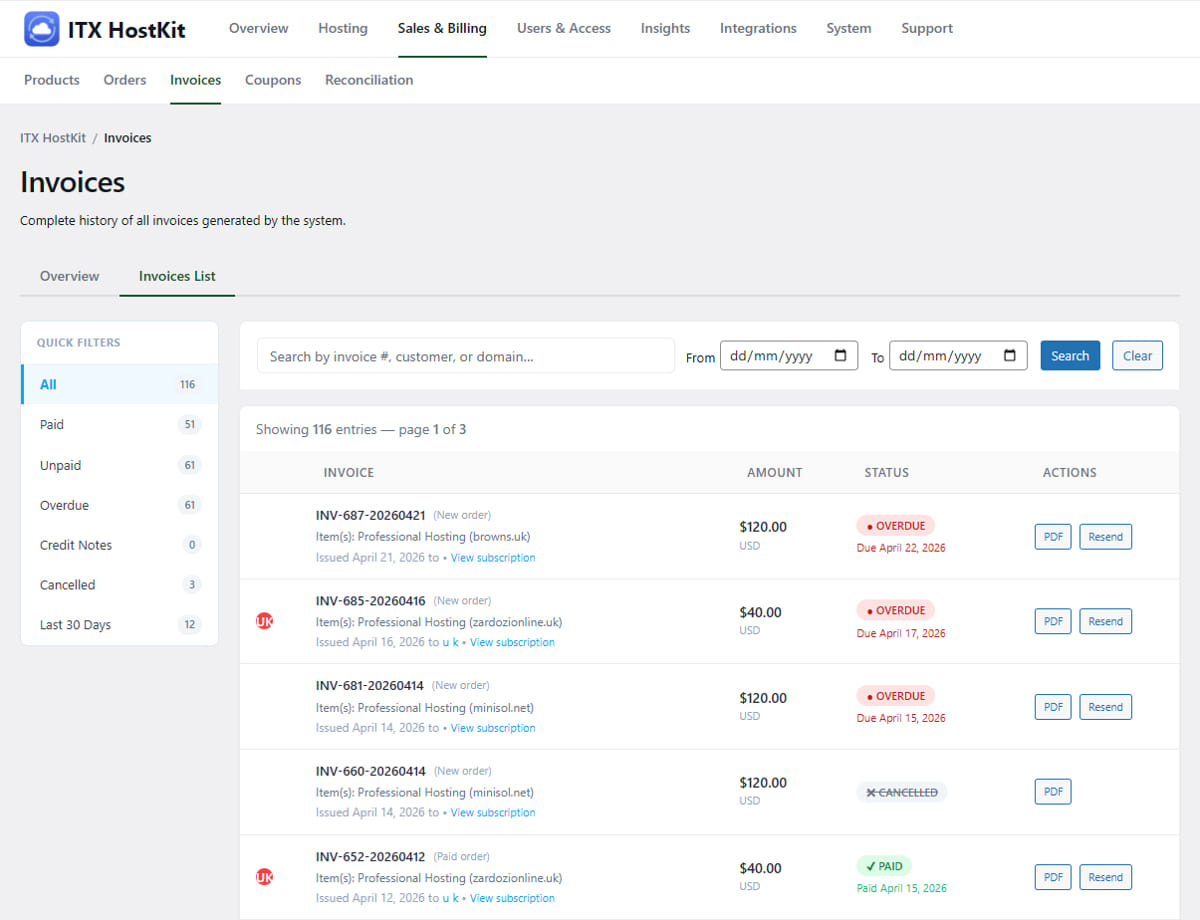1200x920 pixels.
Task: Open the Reconciliation sub-tab
Action: point(369,80)
